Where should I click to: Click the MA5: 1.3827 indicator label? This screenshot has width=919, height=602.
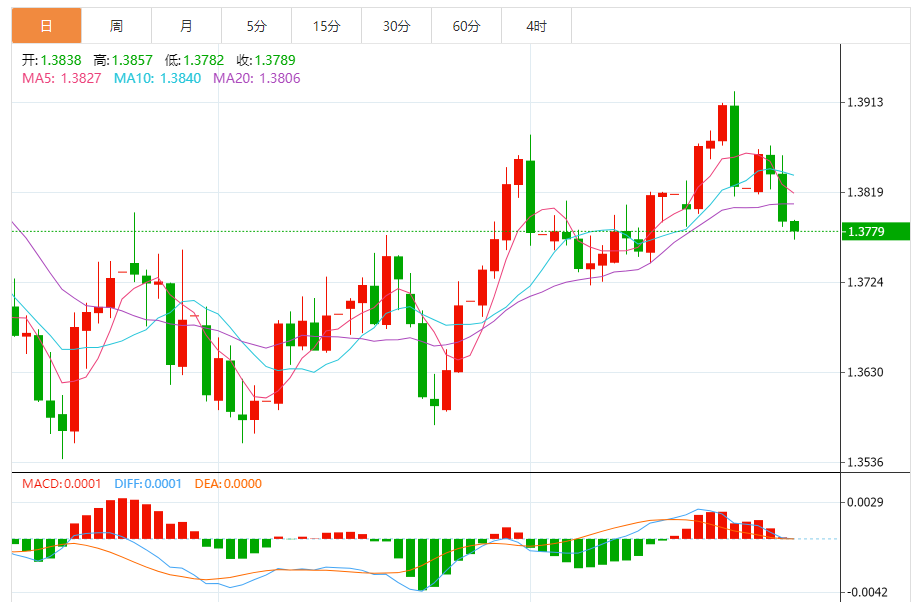[62, 78]
